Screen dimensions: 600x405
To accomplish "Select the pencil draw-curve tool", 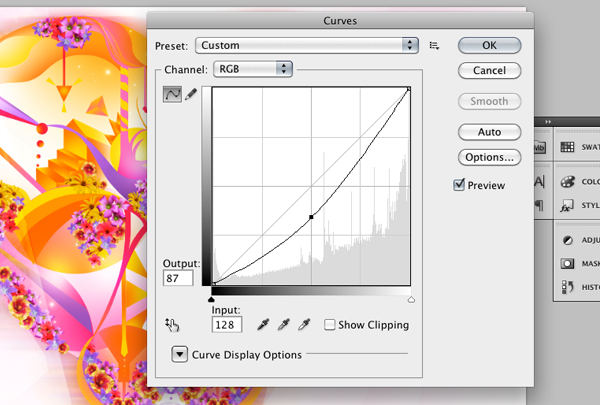I will click(191, 94).
